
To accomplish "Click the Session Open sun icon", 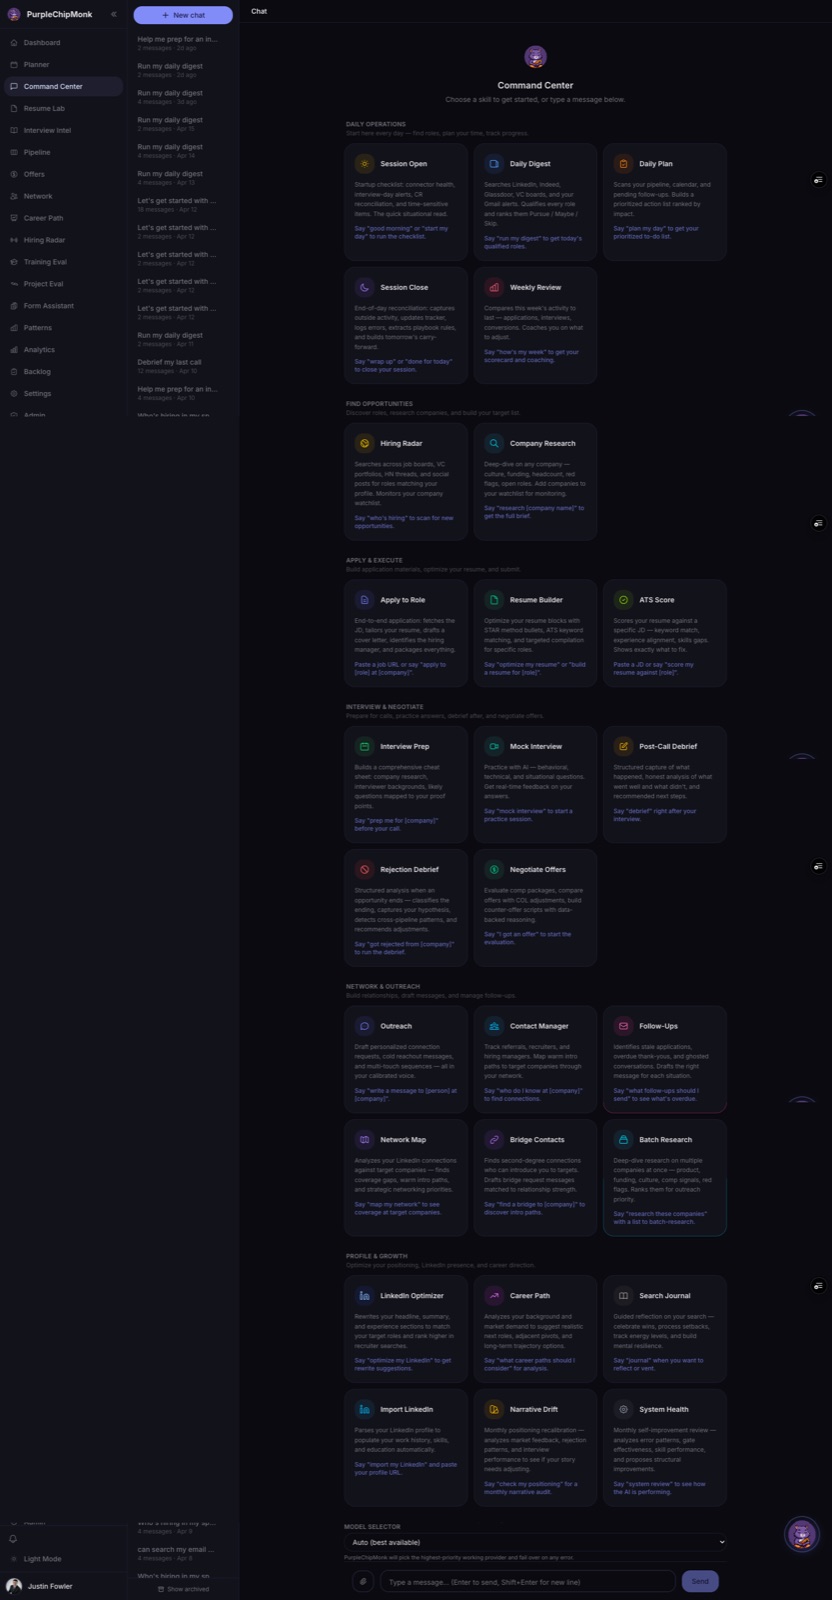I will pyautogui.click(x=365, y=163).
